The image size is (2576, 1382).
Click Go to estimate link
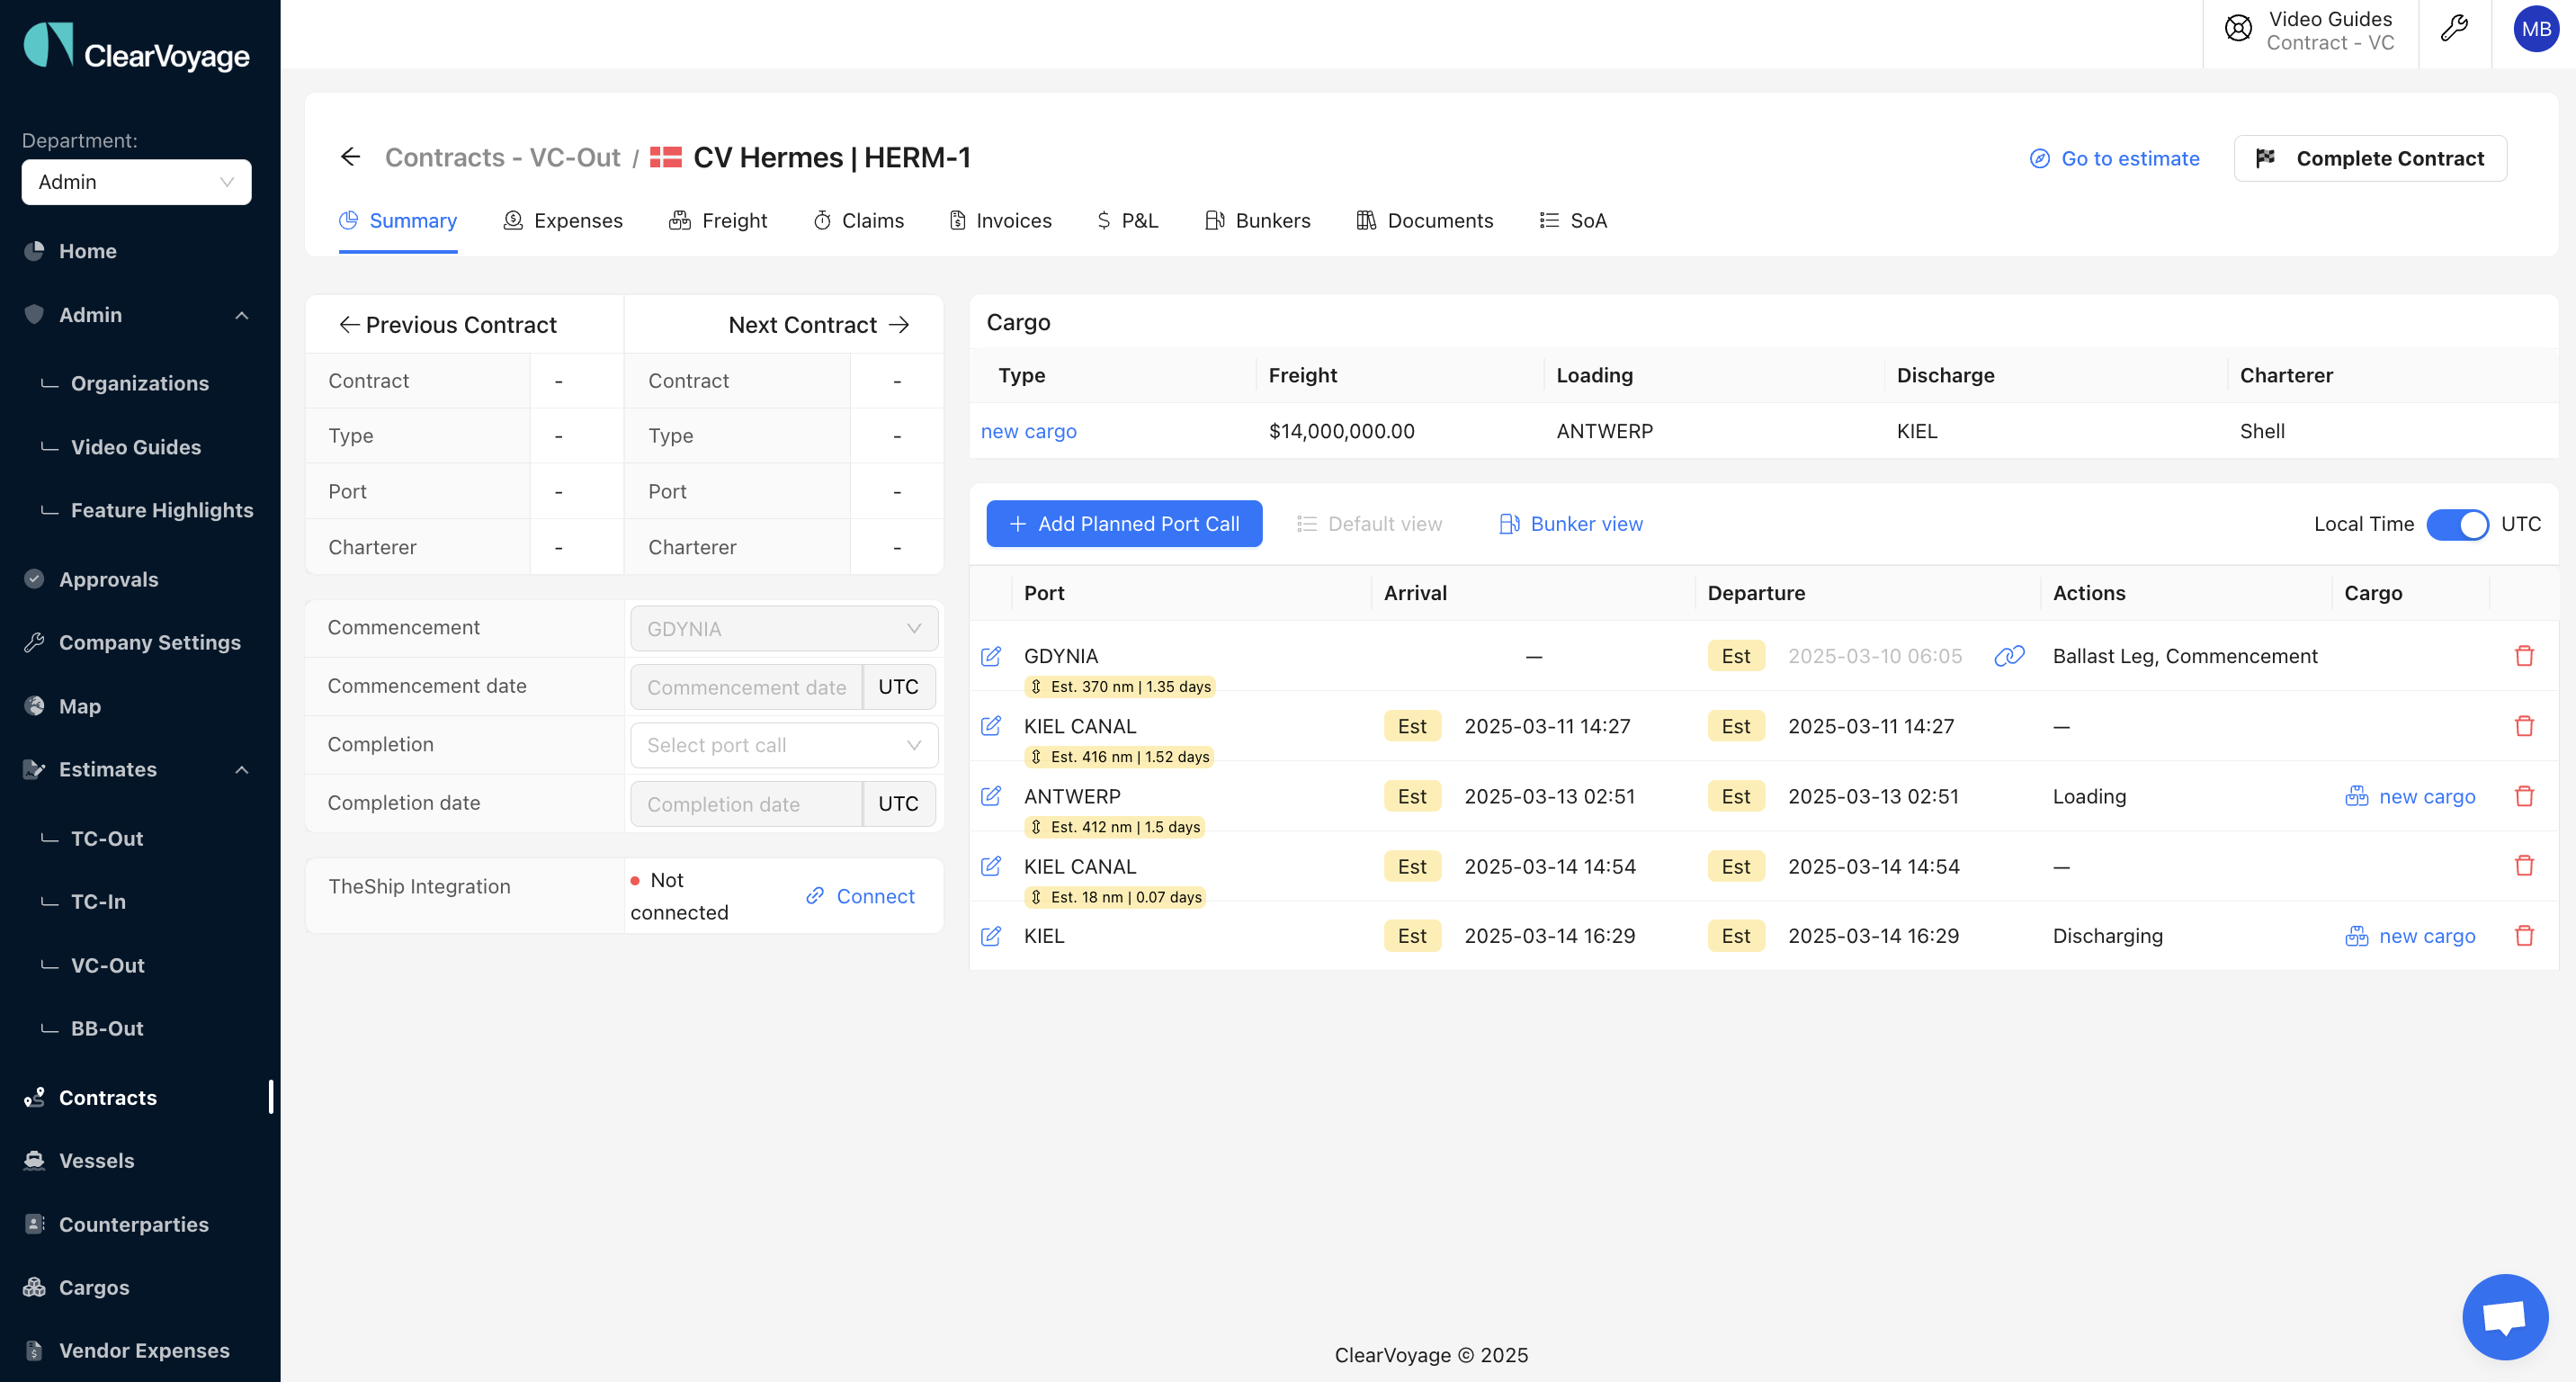click(2114, 158)
